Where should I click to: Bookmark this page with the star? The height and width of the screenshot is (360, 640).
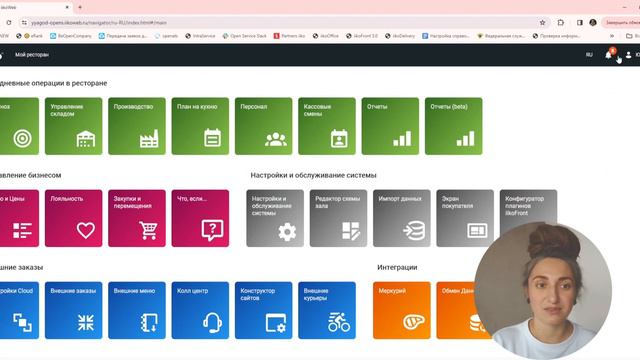click(542, 23)
